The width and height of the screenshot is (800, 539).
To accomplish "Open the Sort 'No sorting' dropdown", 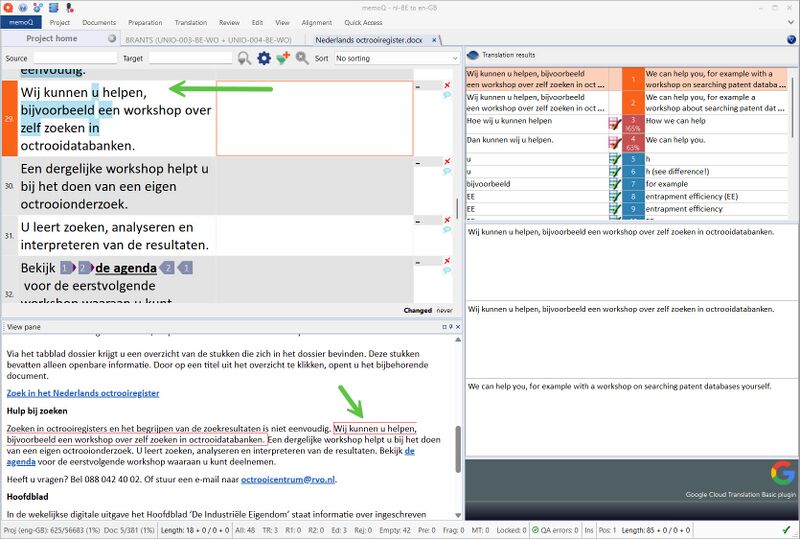I will (396, 58).
